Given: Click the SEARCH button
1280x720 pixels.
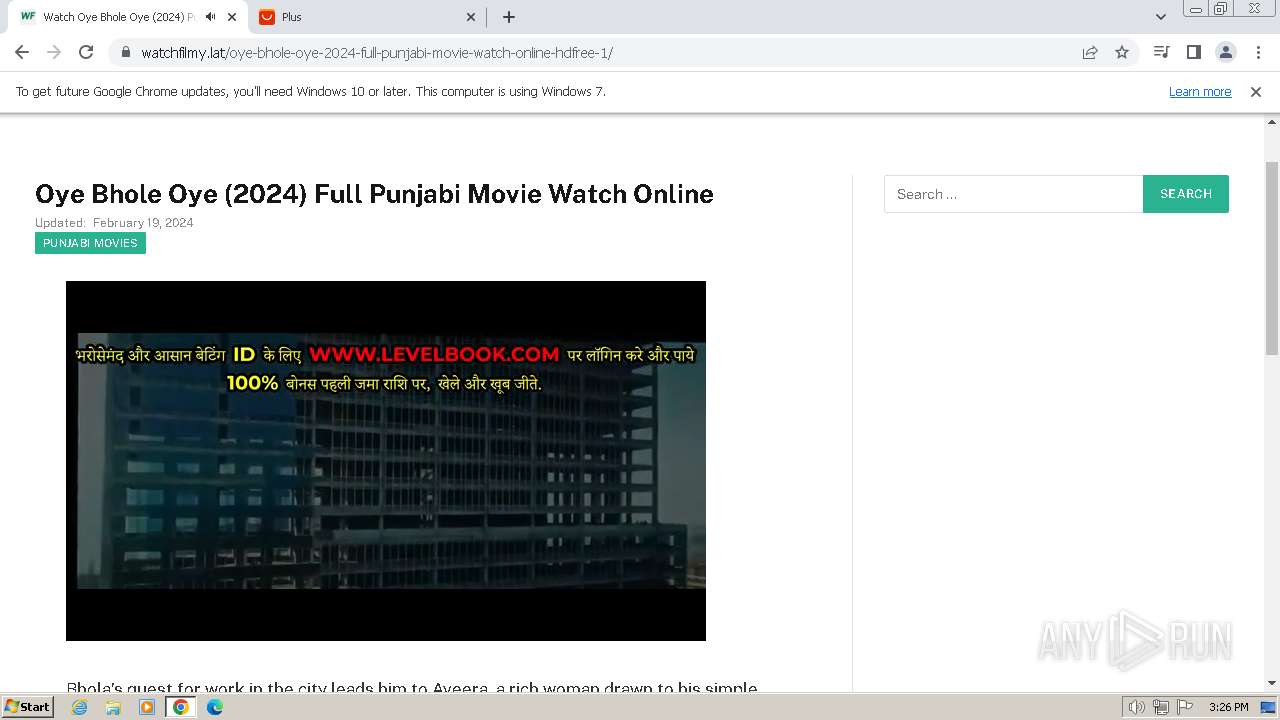Looking at the screenshot, I should pyautogui.click(x=1186, y=194).
